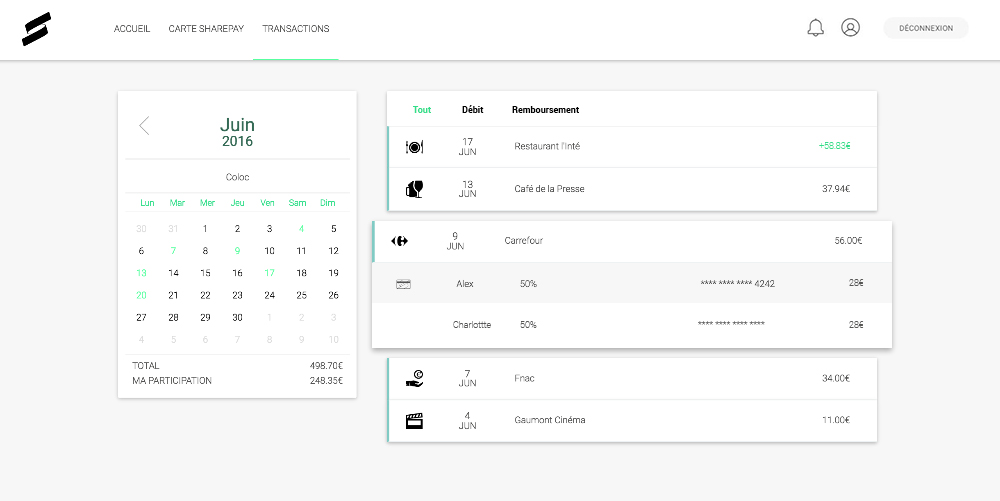Click the 56.00€ amount
The height and width of the screenshot is (501, 1000).
(848, 241)
